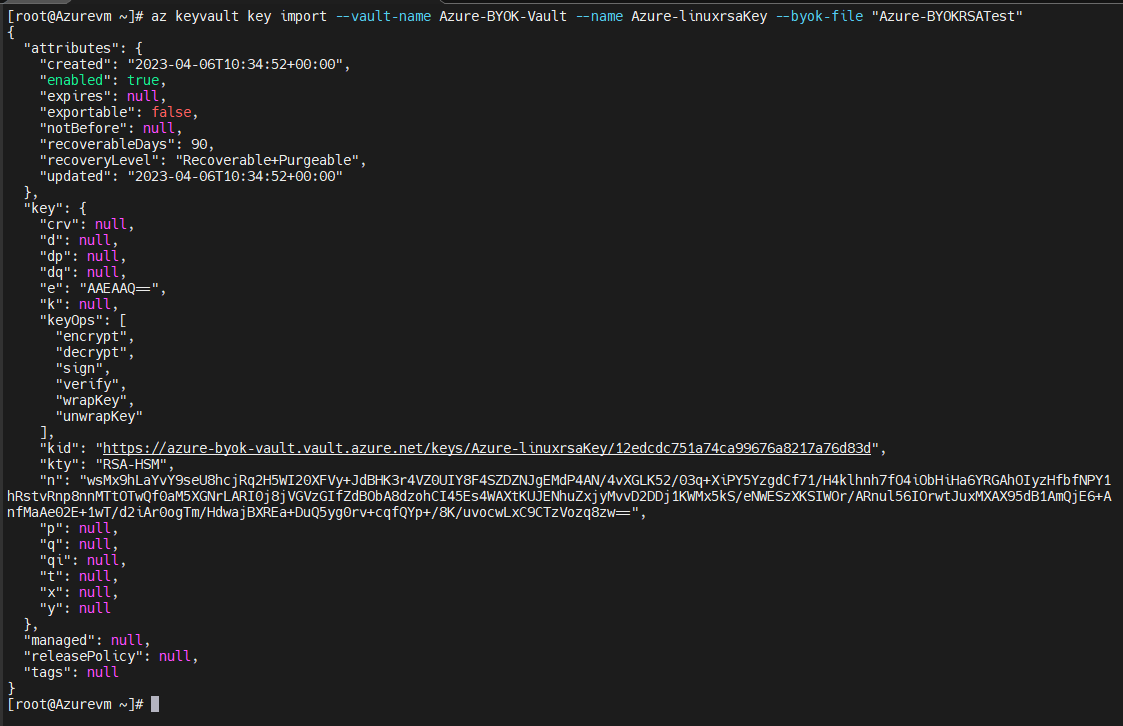Click the "Azure-BYOKRSATest" file argument

pos(947,16)
